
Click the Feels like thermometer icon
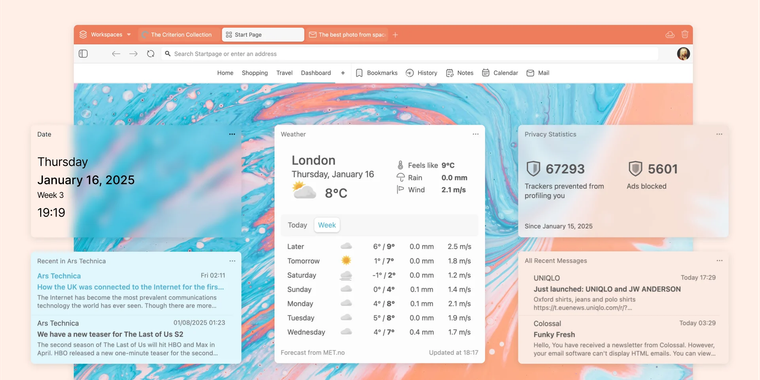coord(400,165)
